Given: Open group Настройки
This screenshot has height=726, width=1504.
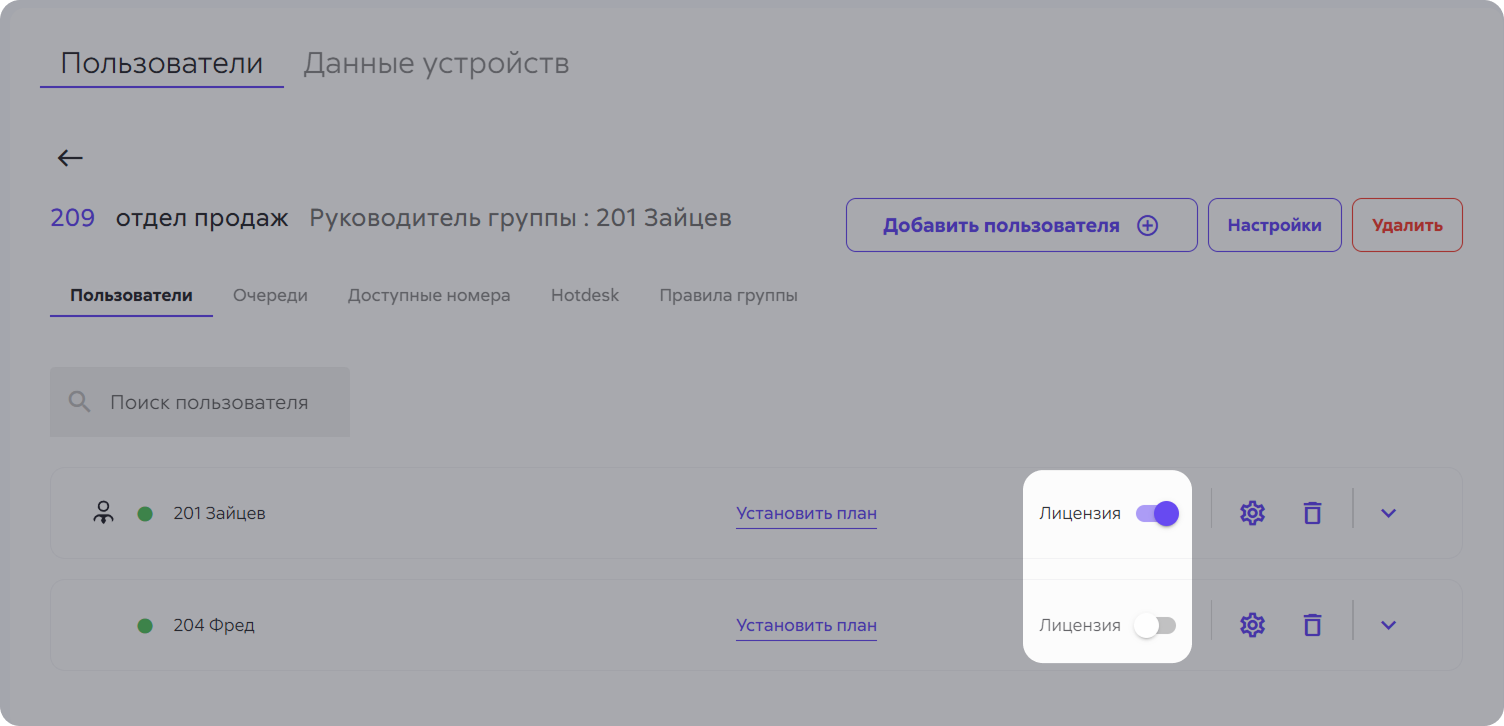Looking at the screenshot, I should [1274, 225].
